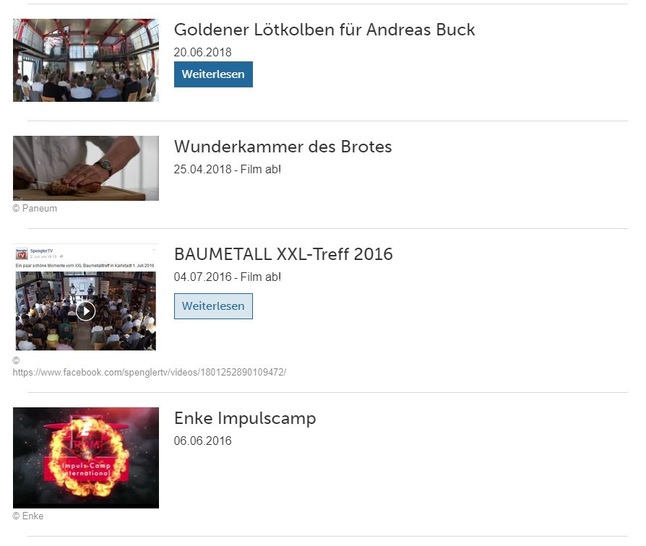
Task: Click Weiterlesen under BAUMETALL XXL-Treff 2016
Action: point(213,306)
